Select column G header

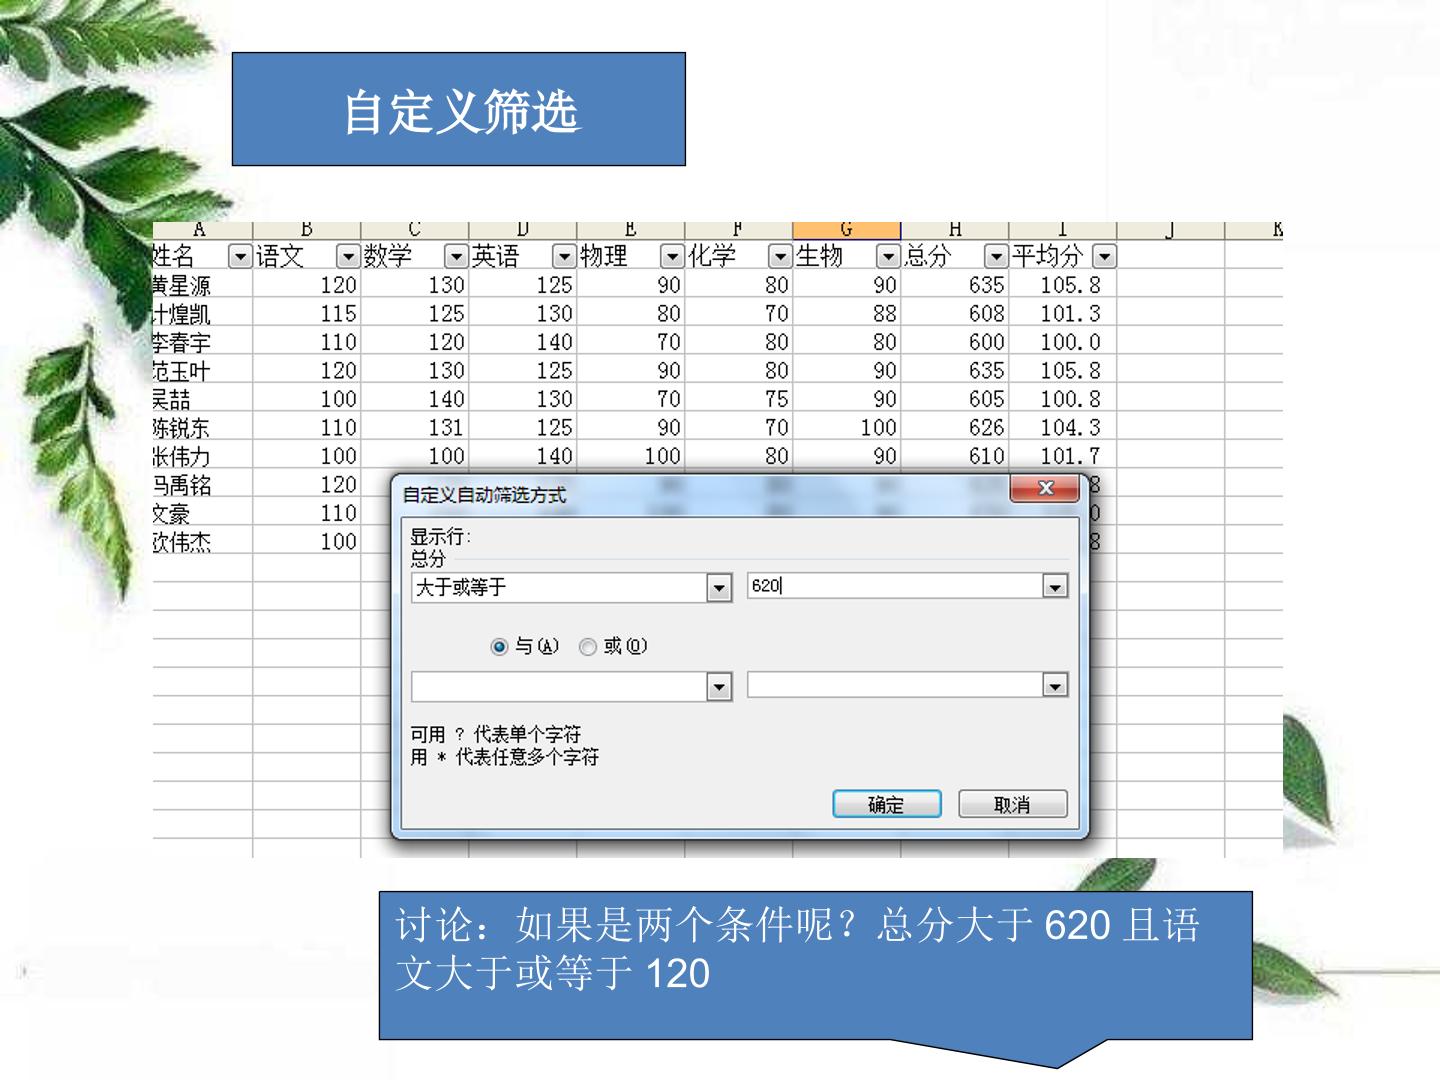point(846,230)
